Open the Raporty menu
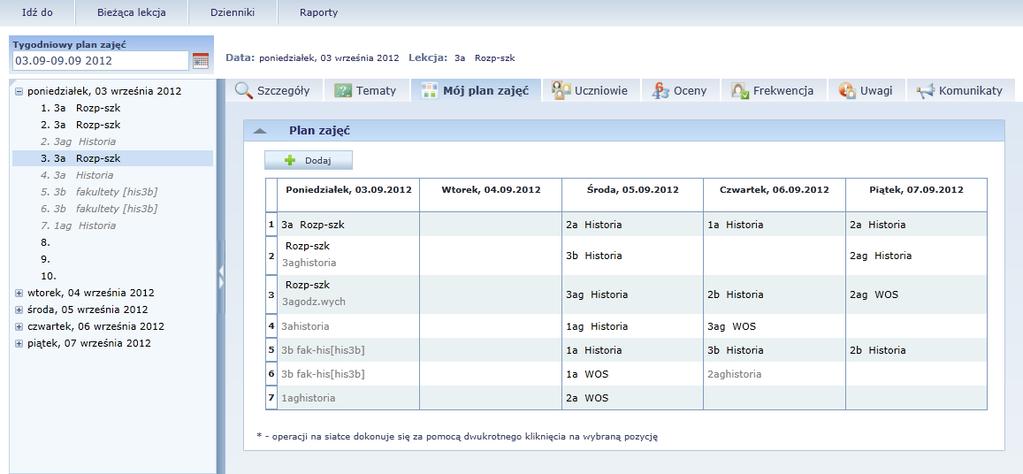This screenshot has width=1023, height=474. click(x=318, y=12)
